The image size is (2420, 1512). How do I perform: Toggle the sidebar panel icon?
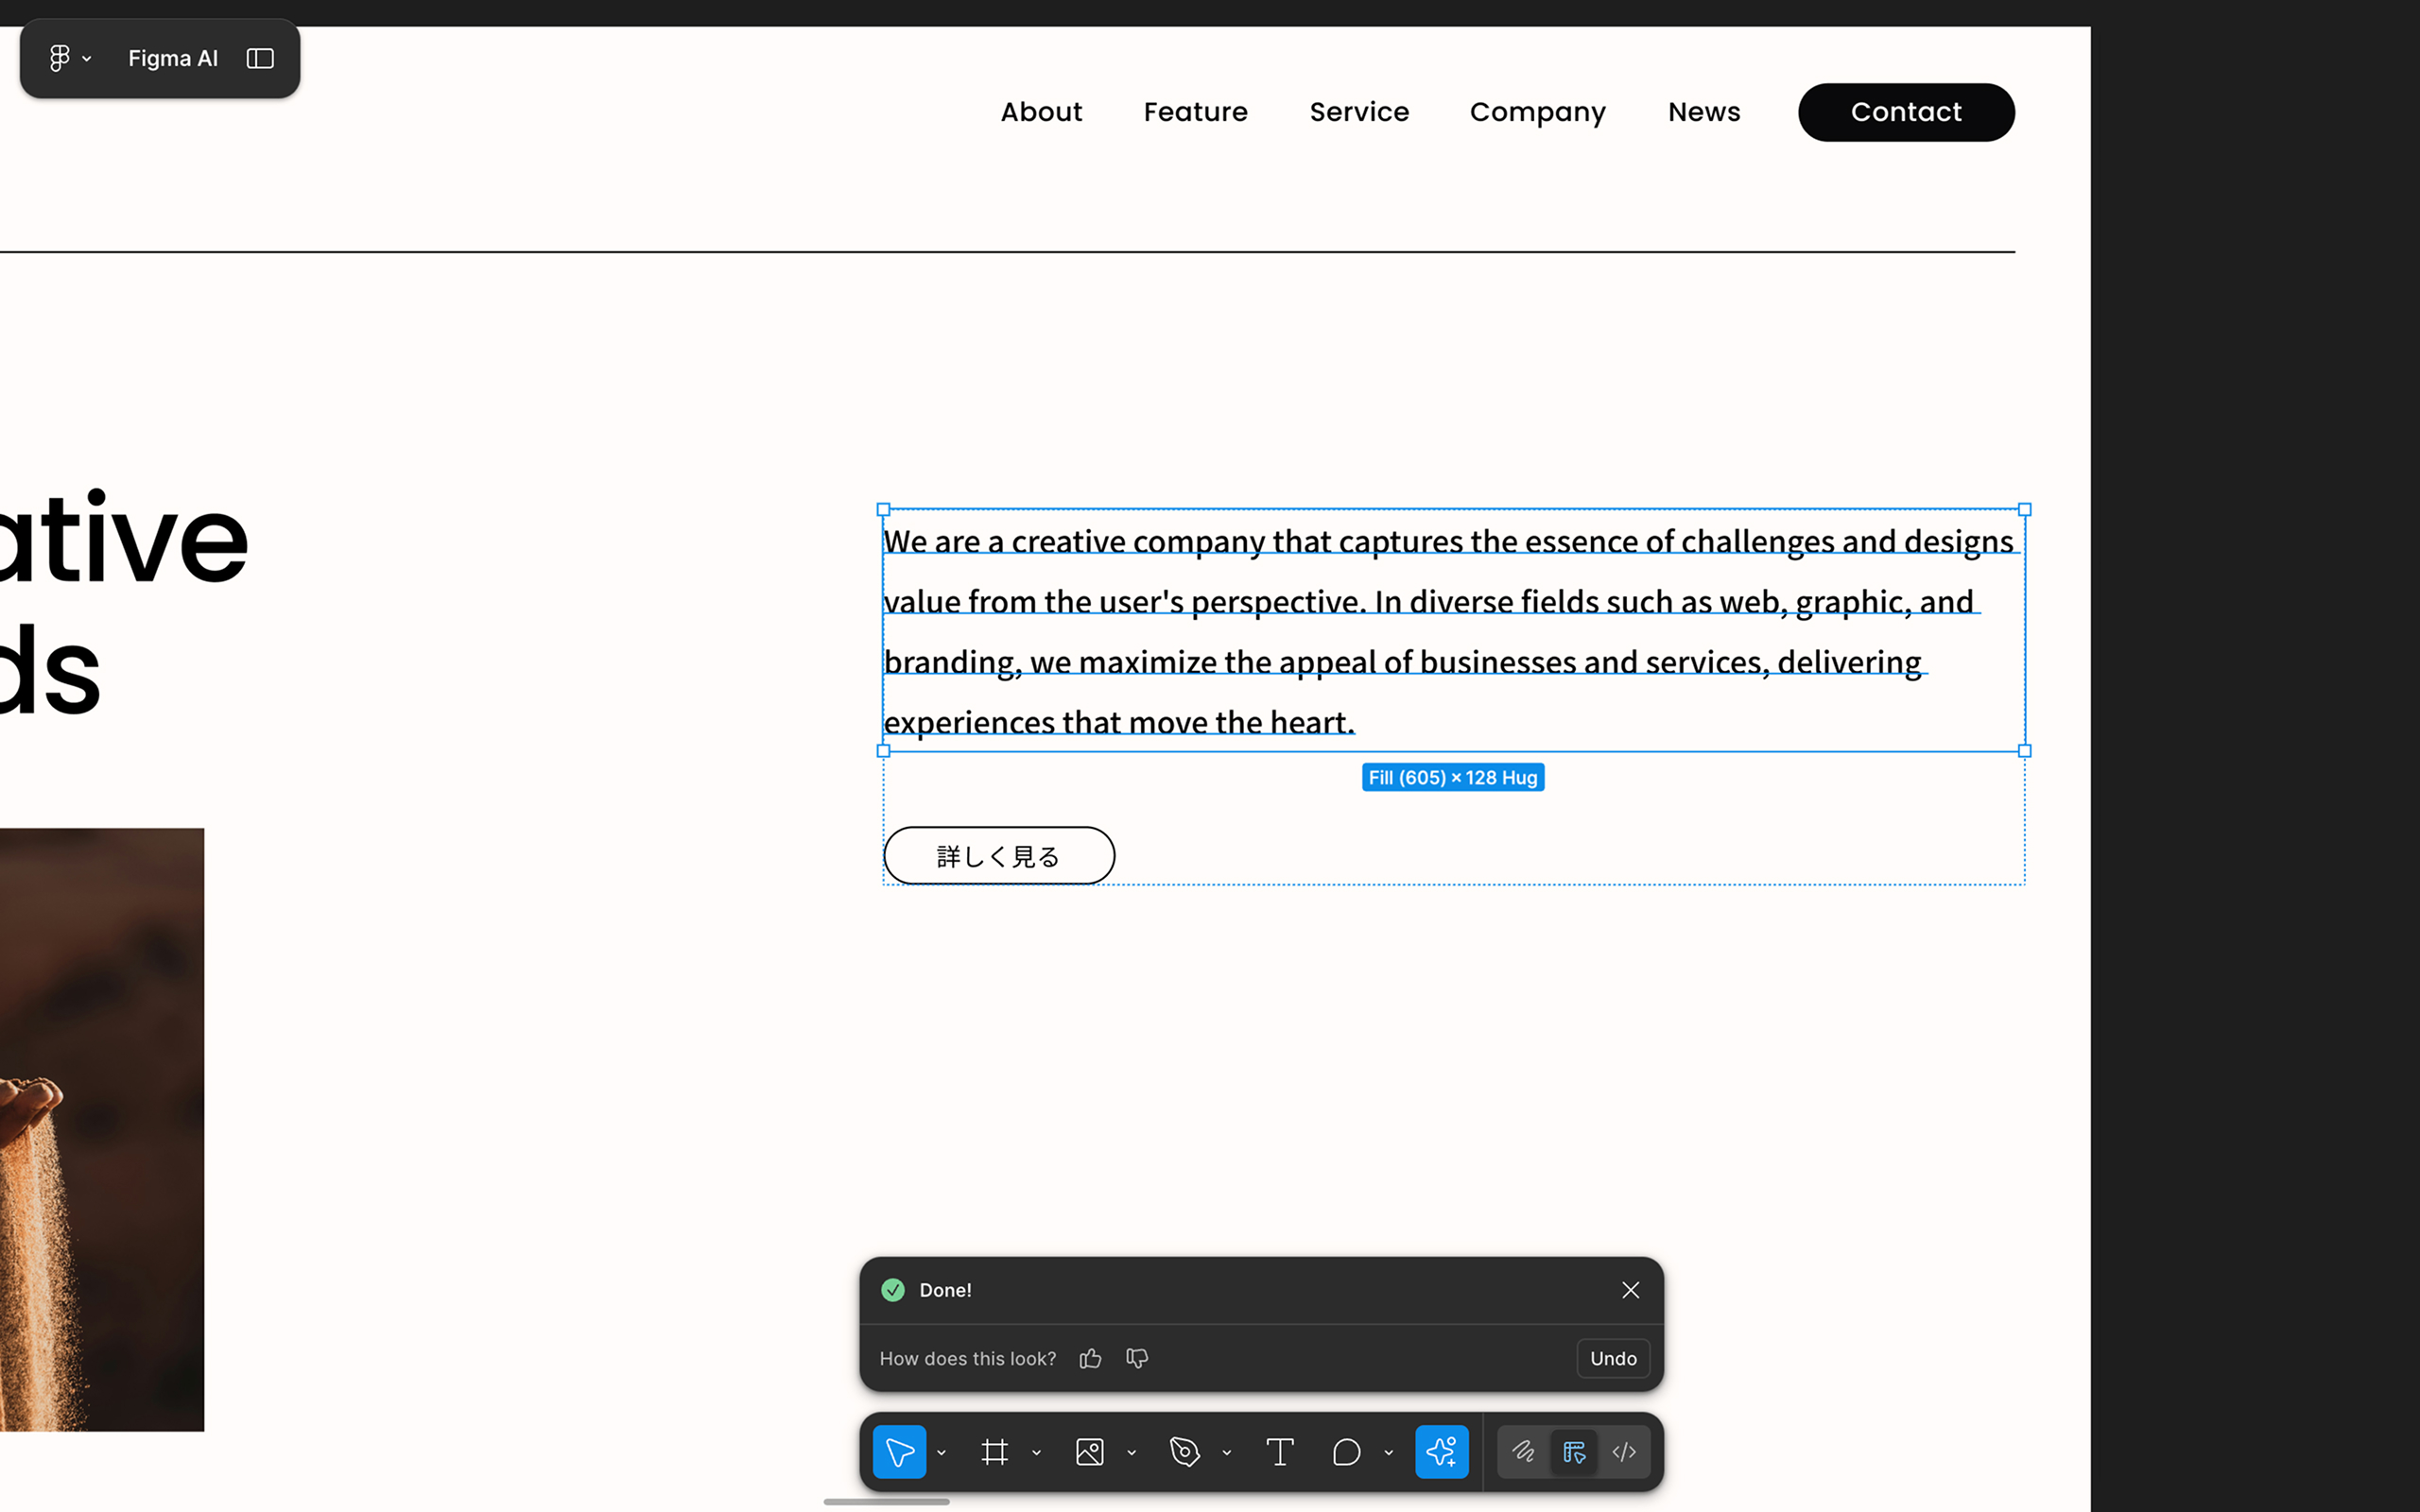(260, 58)
